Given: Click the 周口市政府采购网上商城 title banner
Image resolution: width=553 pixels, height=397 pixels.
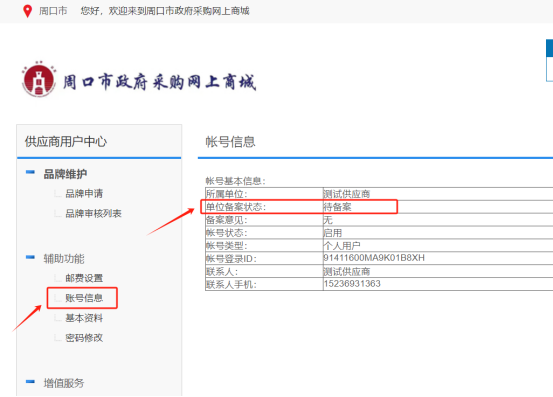Looking at the screenshot, I should coord(159,82).
